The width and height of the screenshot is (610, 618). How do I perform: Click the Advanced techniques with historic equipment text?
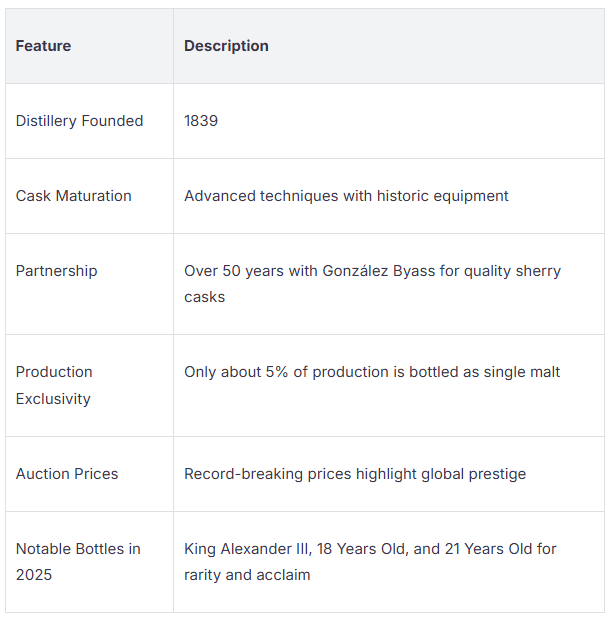346,196
